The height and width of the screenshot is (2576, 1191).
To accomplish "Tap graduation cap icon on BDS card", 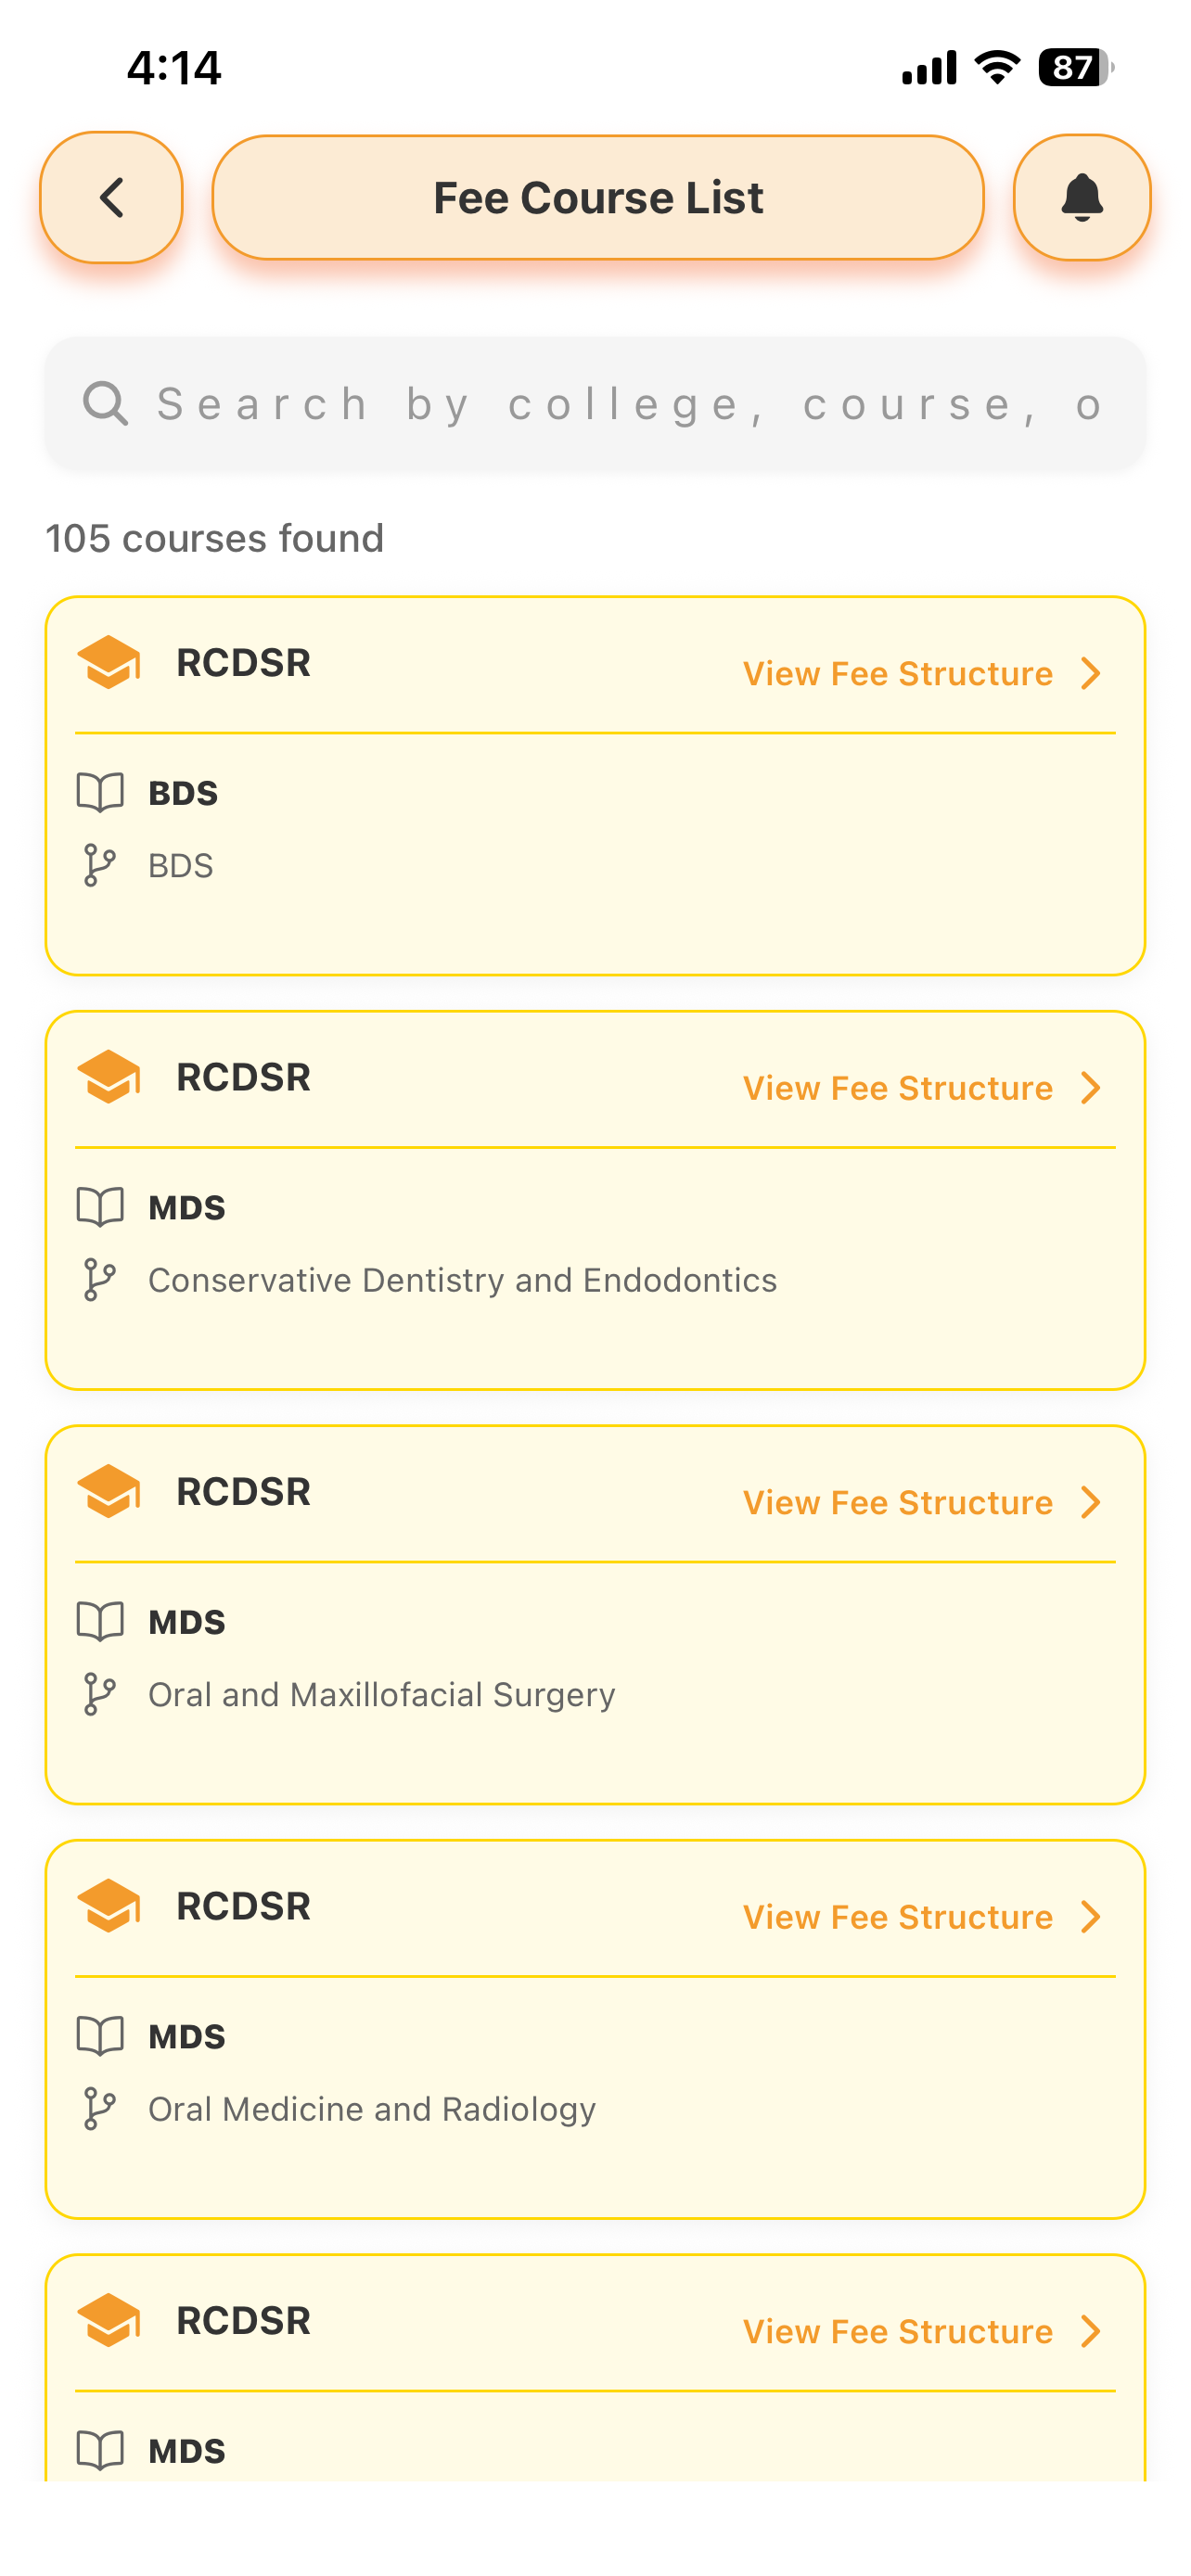I will coord(108,662).
